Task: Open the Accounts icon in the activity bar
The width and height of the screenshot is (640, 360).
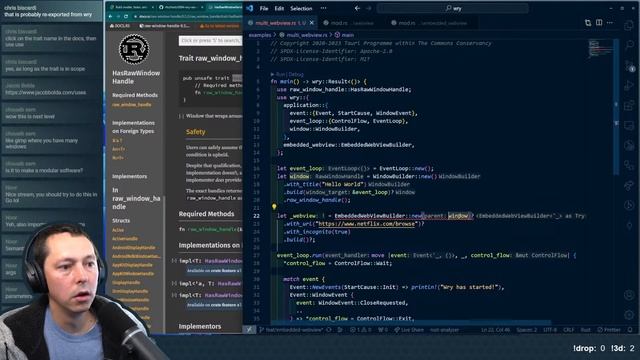Action: point(629,295)
